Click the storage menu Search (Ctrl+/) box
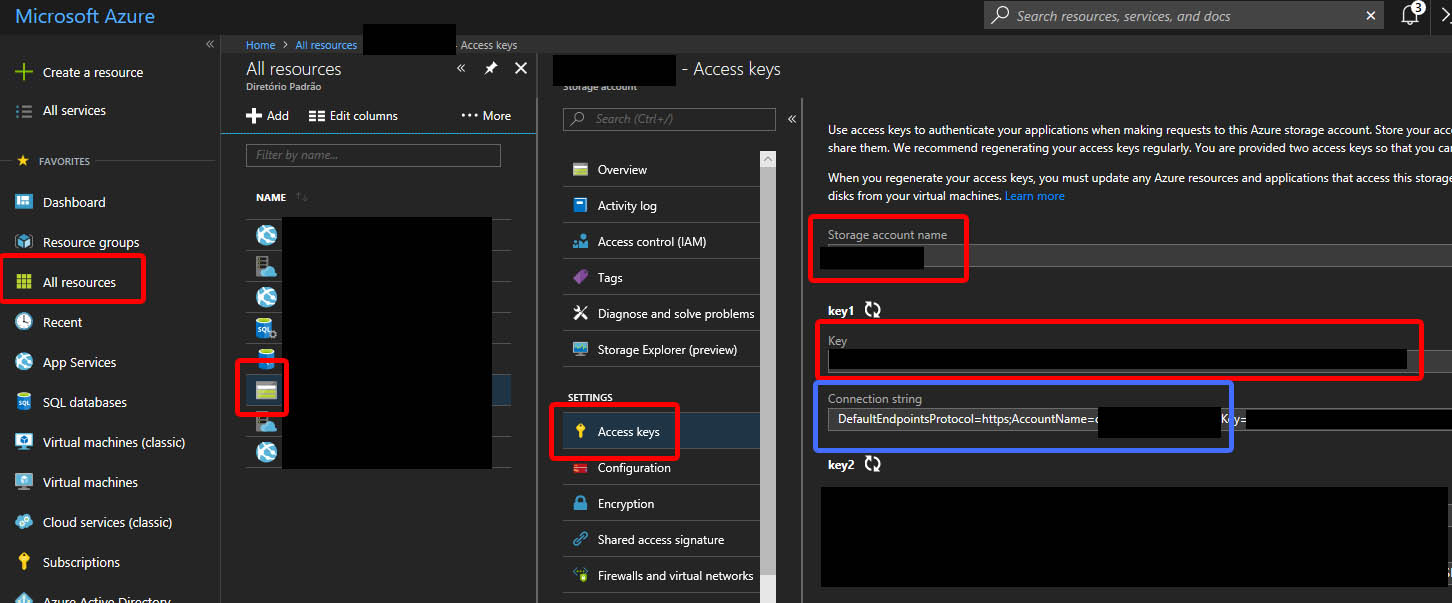 (x=669, y=119)
